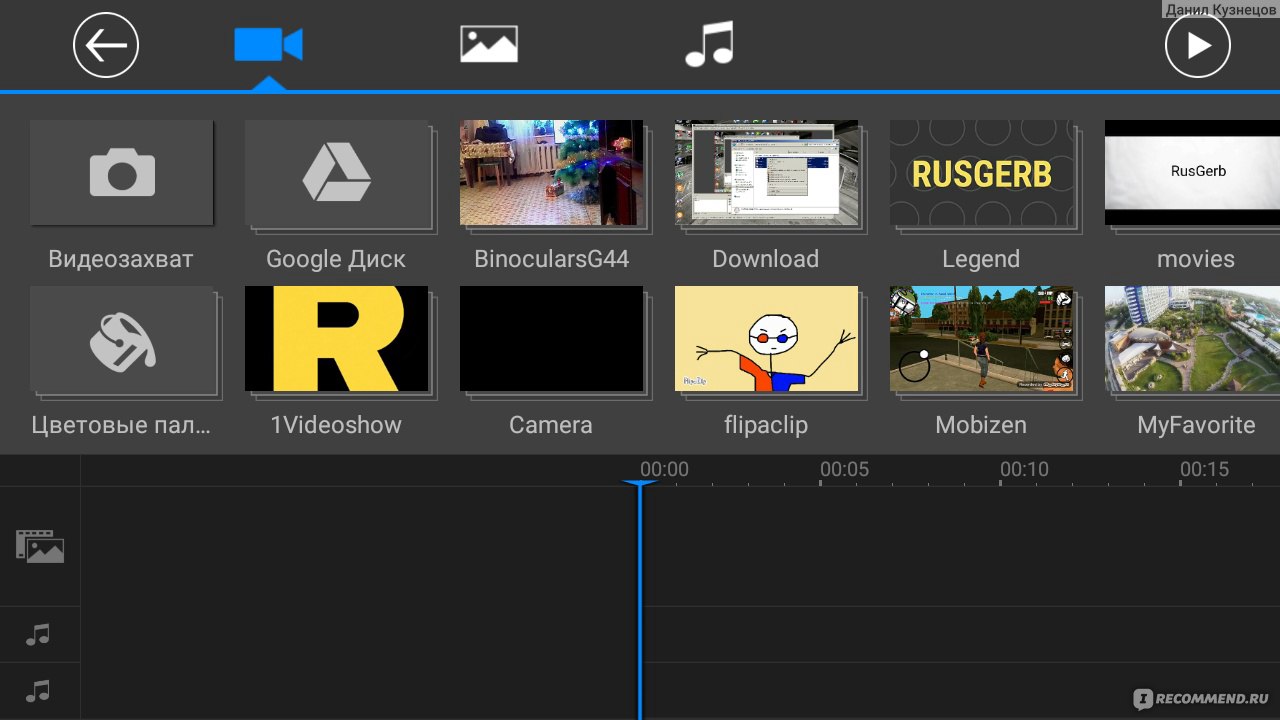
Task: Open the Mobizen folder thumbnail
Action: click(981, 339)
